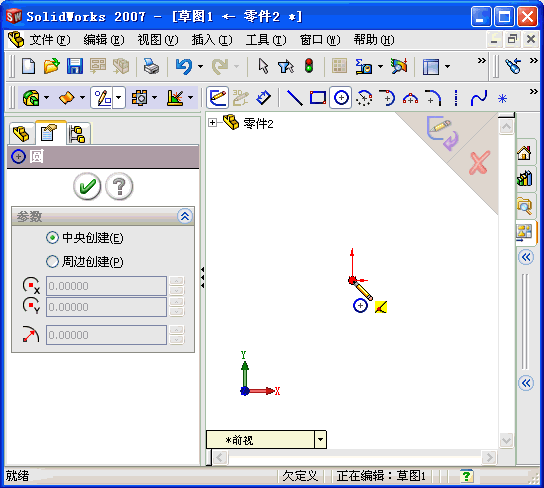Viewport: 544px width, 488px height.
Task: Click the New document icon
Action: pos(28,66)
